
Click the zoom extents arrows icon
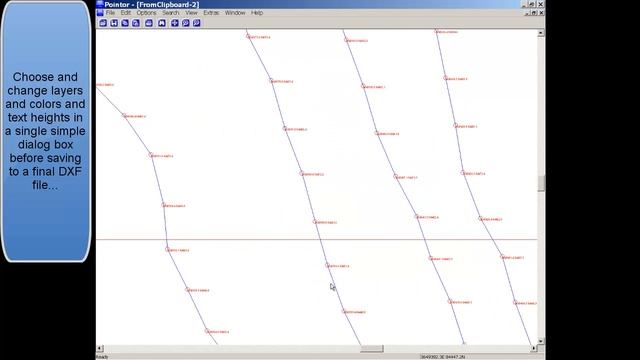[x=175, y=23]
